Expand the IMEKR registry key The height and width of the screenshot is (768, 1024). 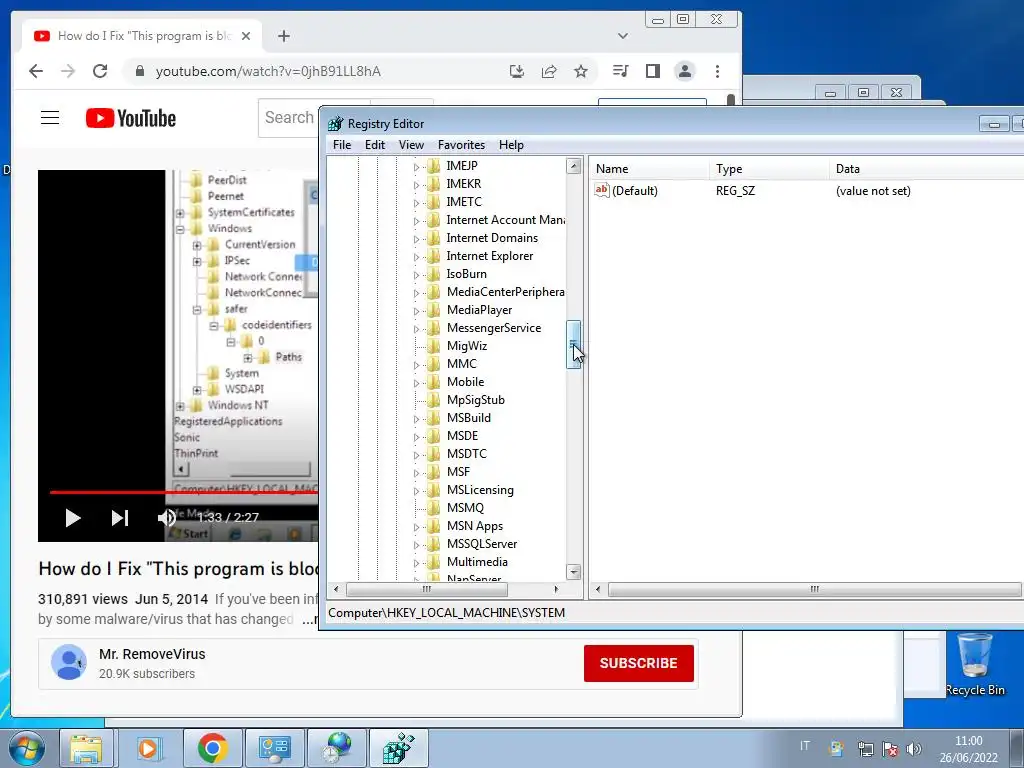pyautogui.click(x=416, y=185)
